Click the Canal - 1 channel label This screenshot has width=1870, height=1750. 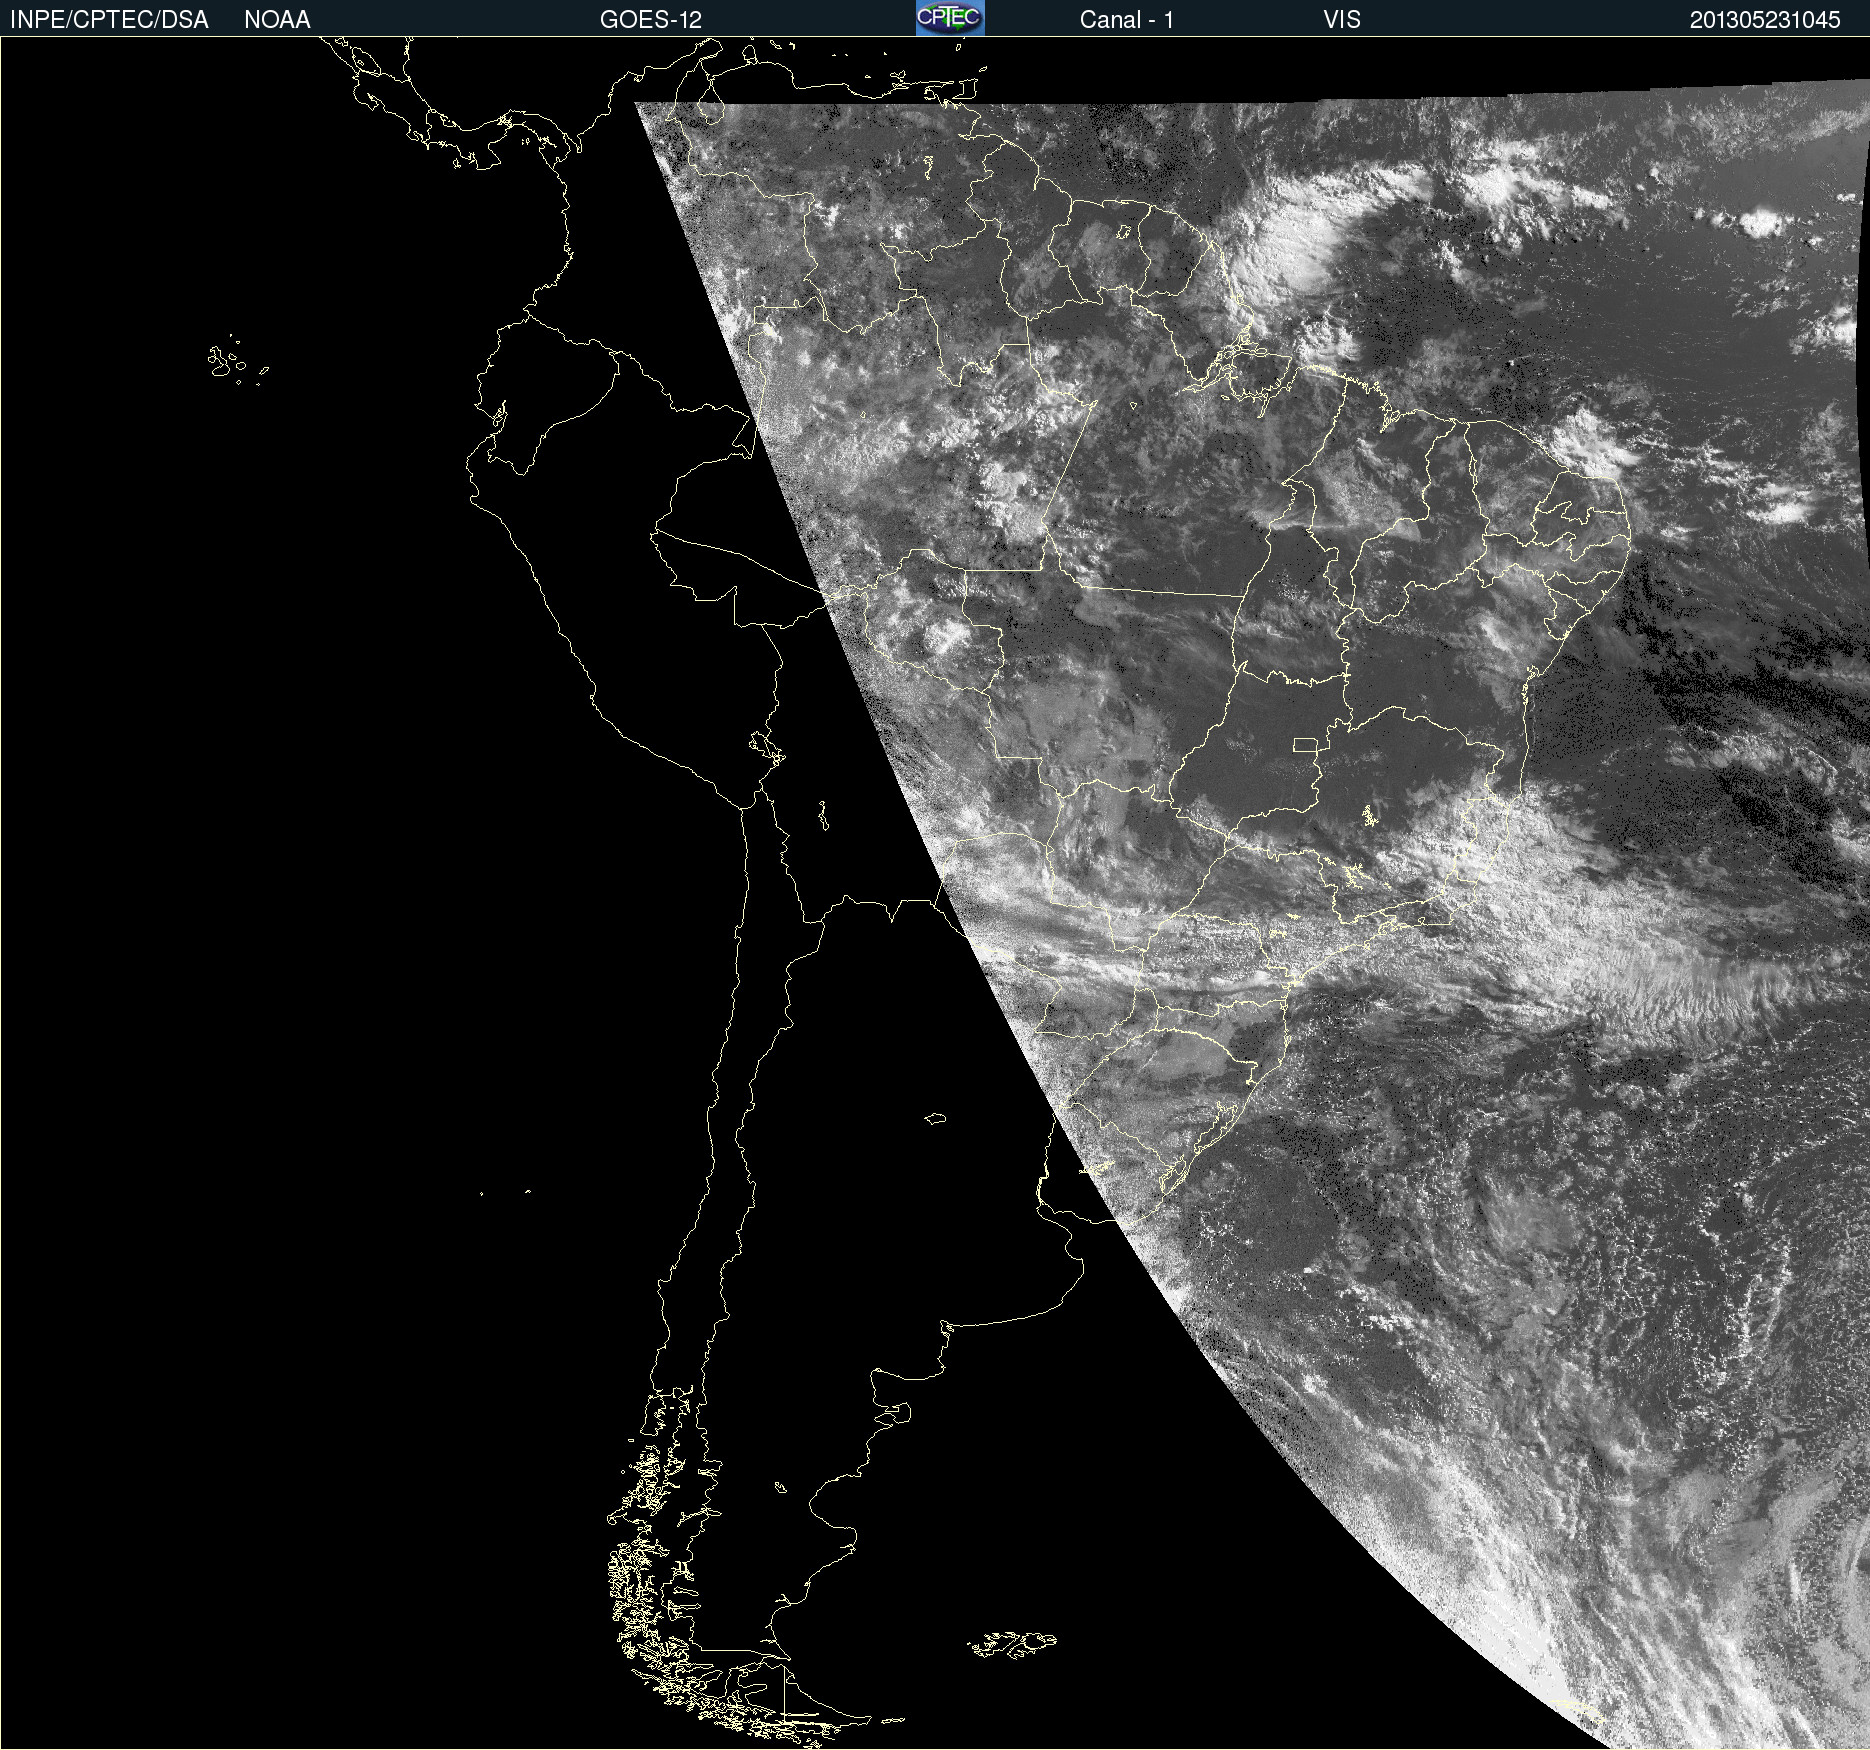click(1126, 20)
